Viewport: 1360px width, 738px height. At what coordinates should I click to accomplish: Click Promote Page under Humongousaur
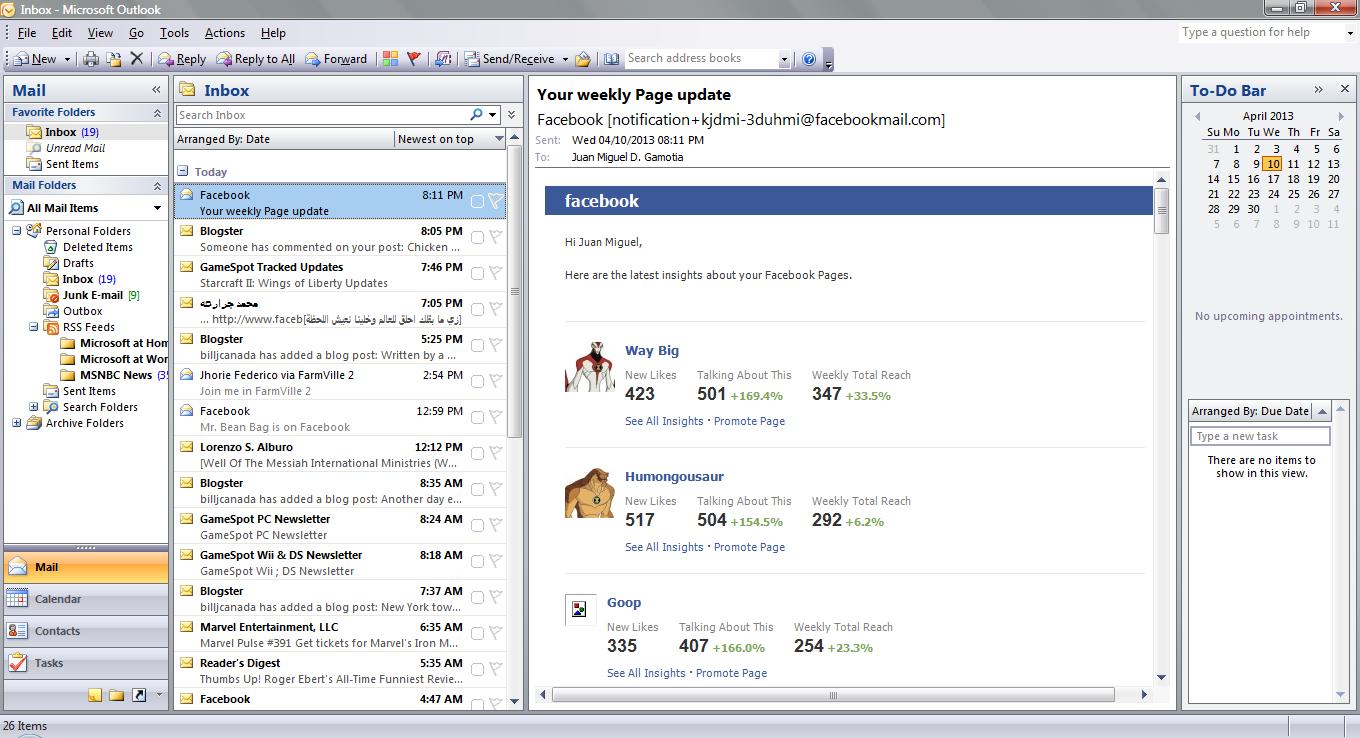[x=749, y=547]
